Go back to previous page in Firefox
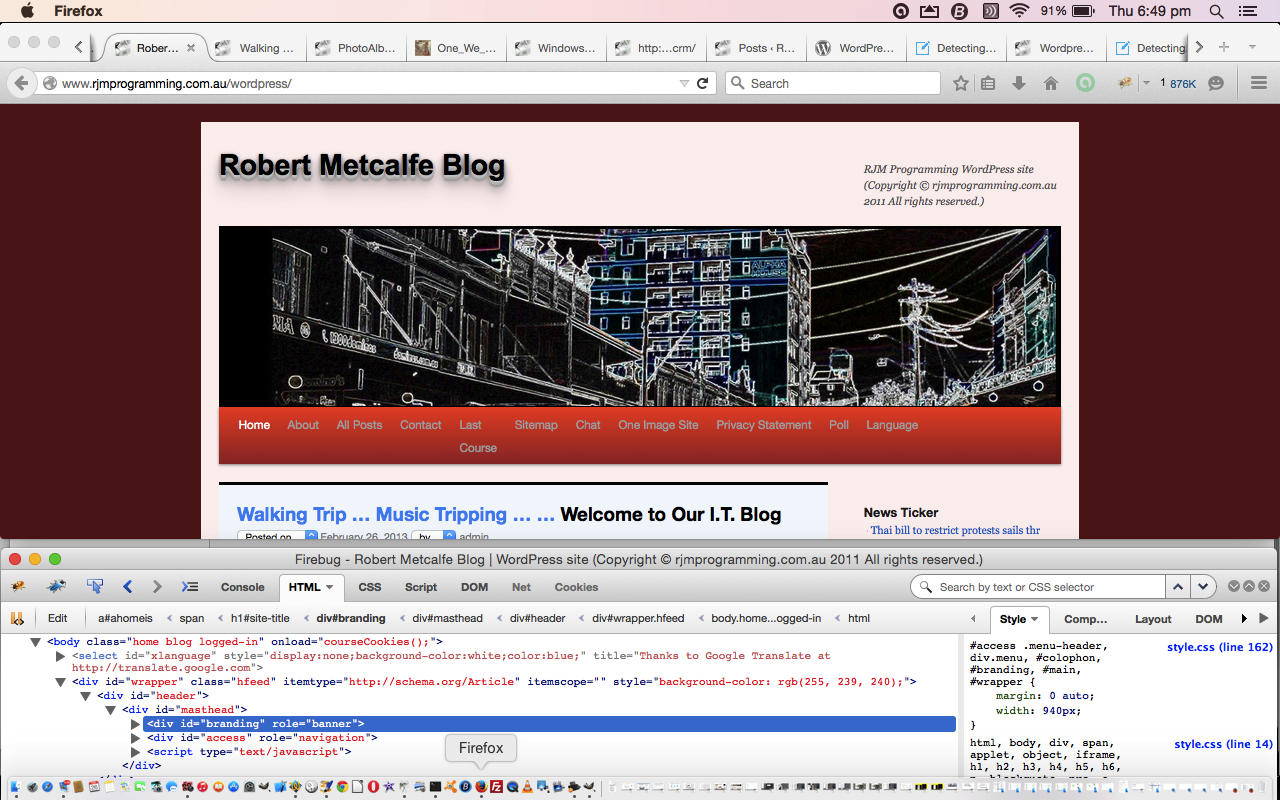 [x=22, y=83]
